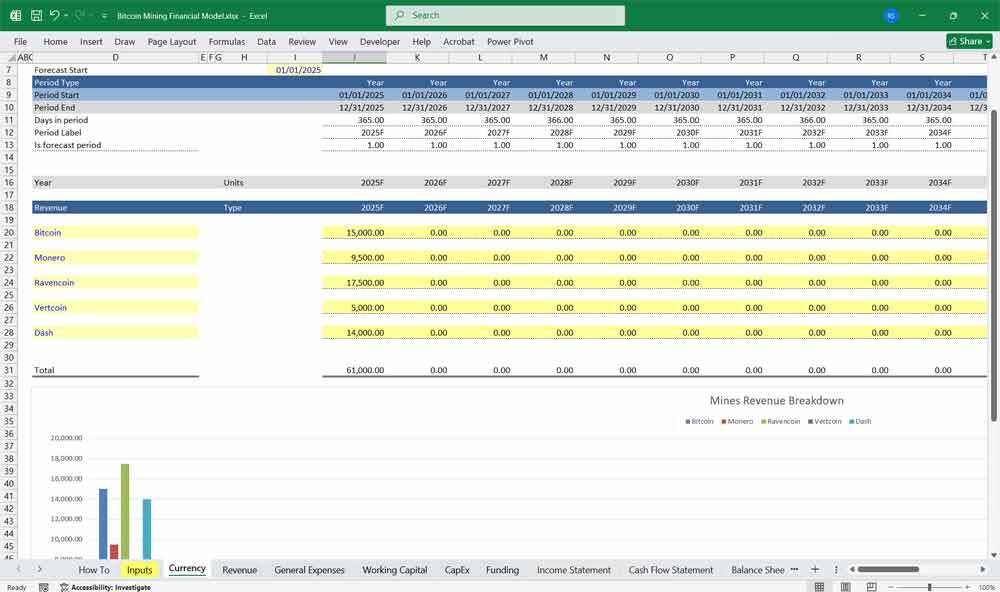Select the row 20 header

click(x=9, y=233)
